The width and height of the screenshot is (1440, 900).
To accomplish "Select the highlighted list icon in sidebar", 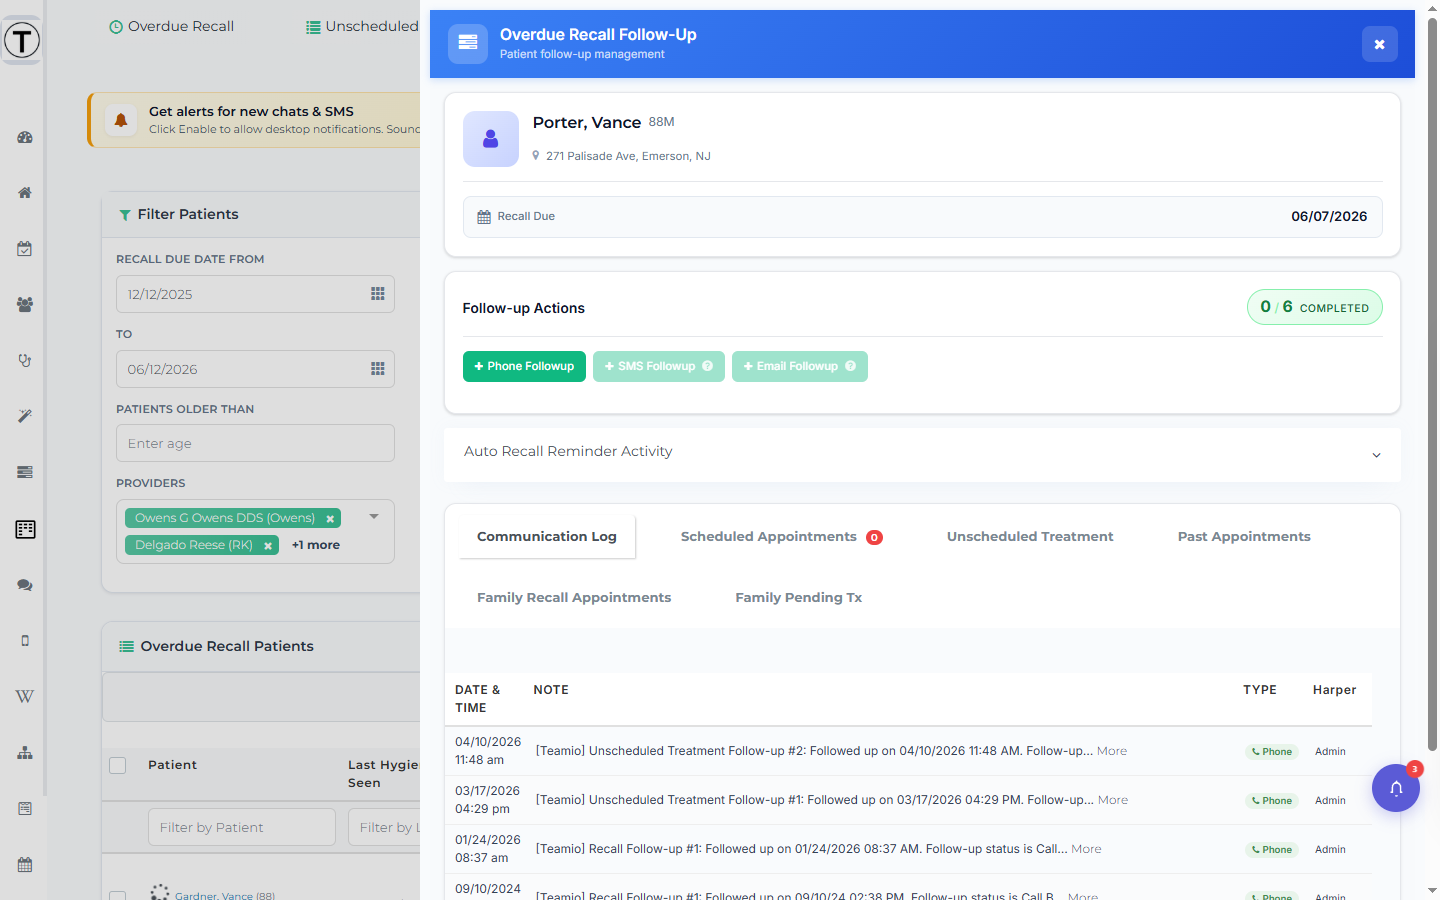I will pos(25,529).
